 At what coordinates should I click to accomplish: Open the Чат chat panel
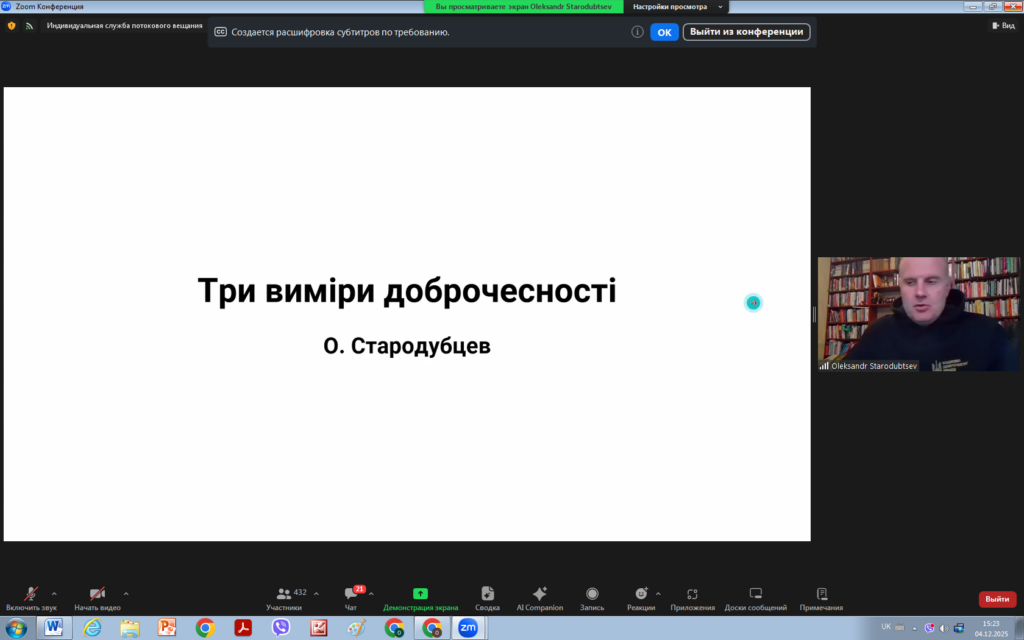coord(351,597)
